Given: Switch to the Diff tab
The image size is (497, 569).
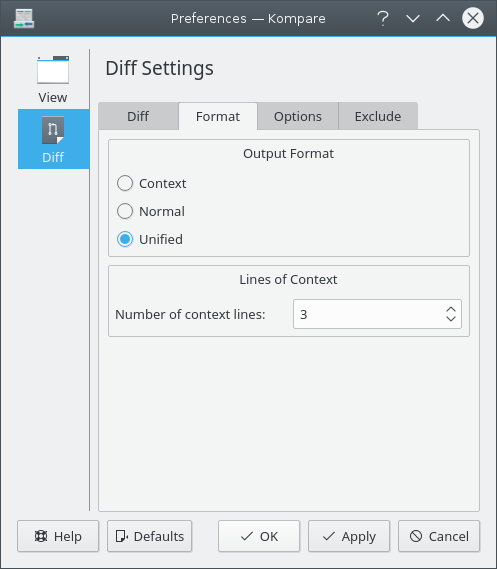Looking at the screenshot, I should coord(138,116).
